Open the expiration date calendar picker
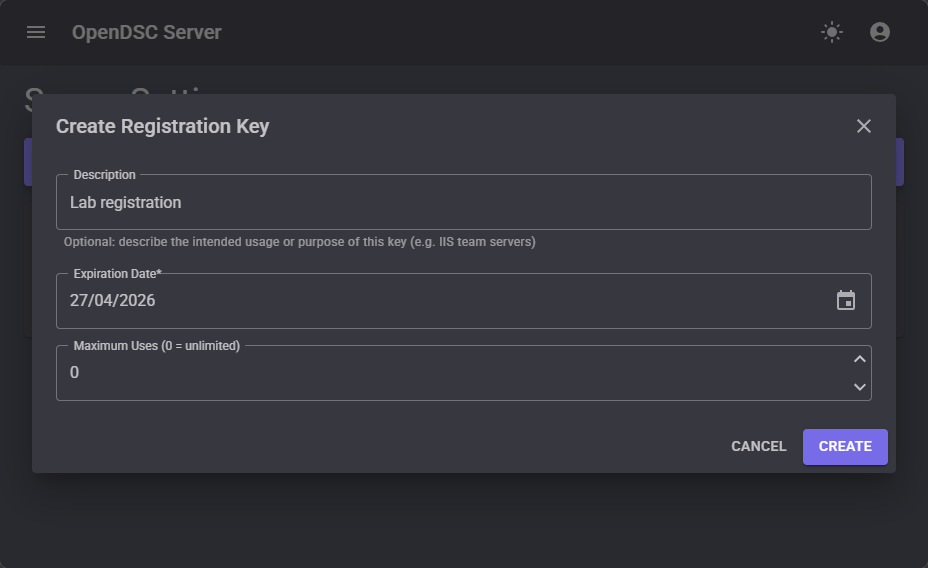The image size is (928, 568). coord(846,301)
